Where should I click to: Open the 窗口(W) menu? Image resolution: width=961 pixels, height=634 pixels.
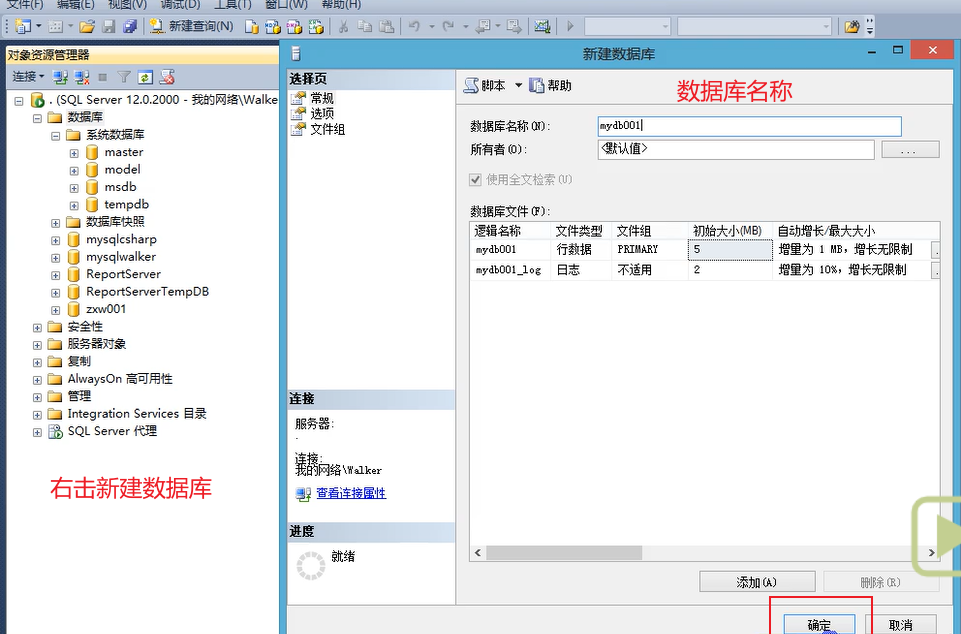pos(286,4)
